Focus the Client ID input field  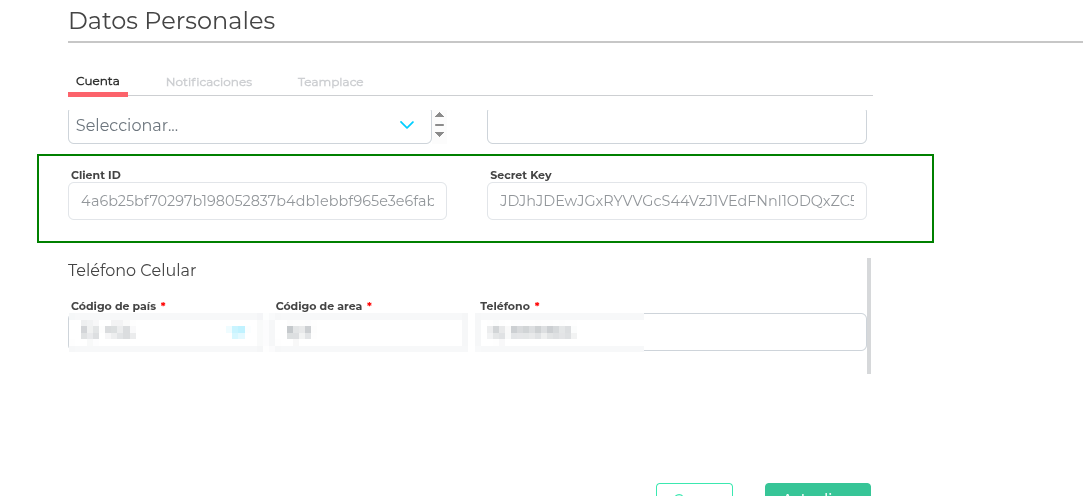(258, 201)
